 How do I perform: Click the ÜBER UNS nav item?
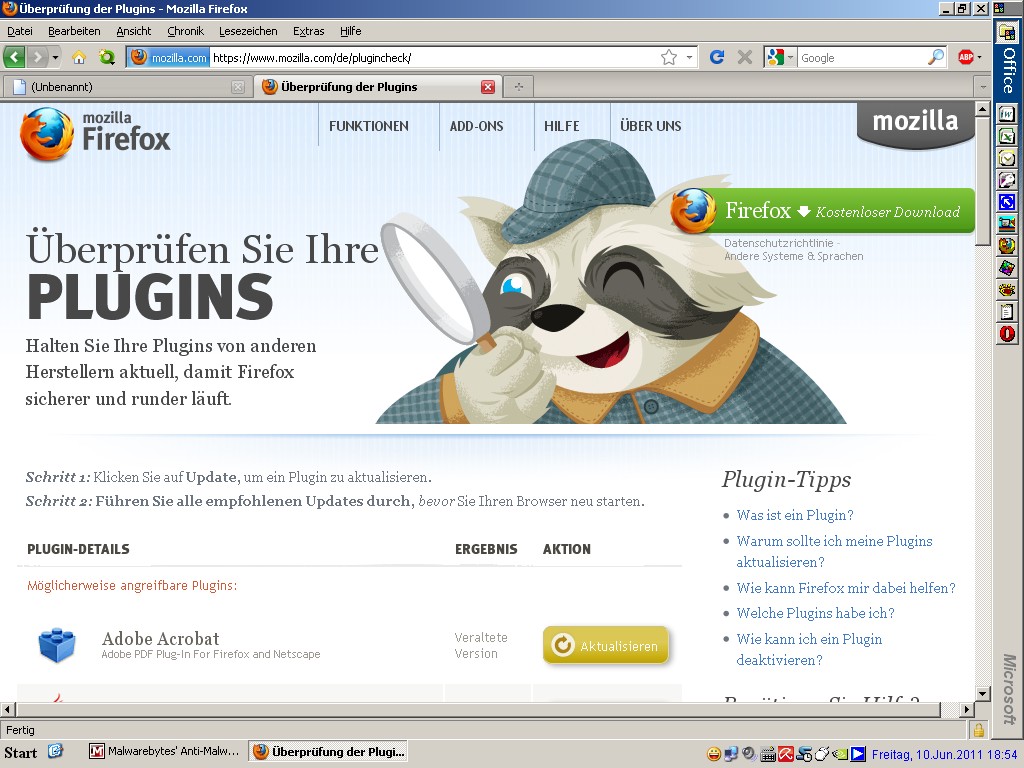point(650,126)
